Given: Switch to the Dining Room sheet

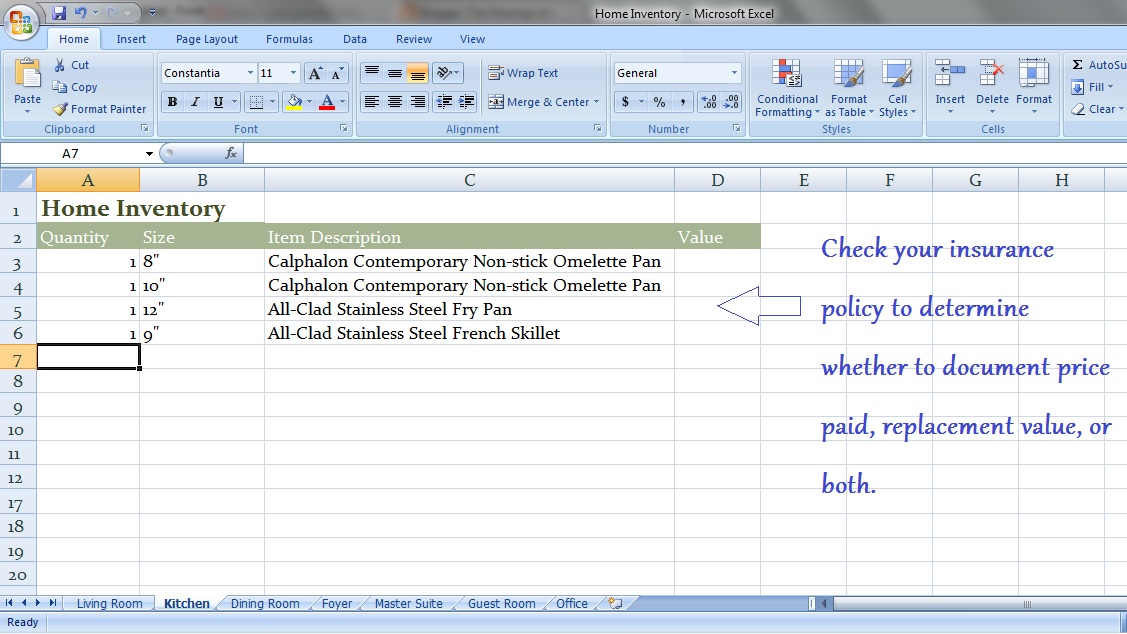Looking at the screenshot, I should click(x=264, y=604).
